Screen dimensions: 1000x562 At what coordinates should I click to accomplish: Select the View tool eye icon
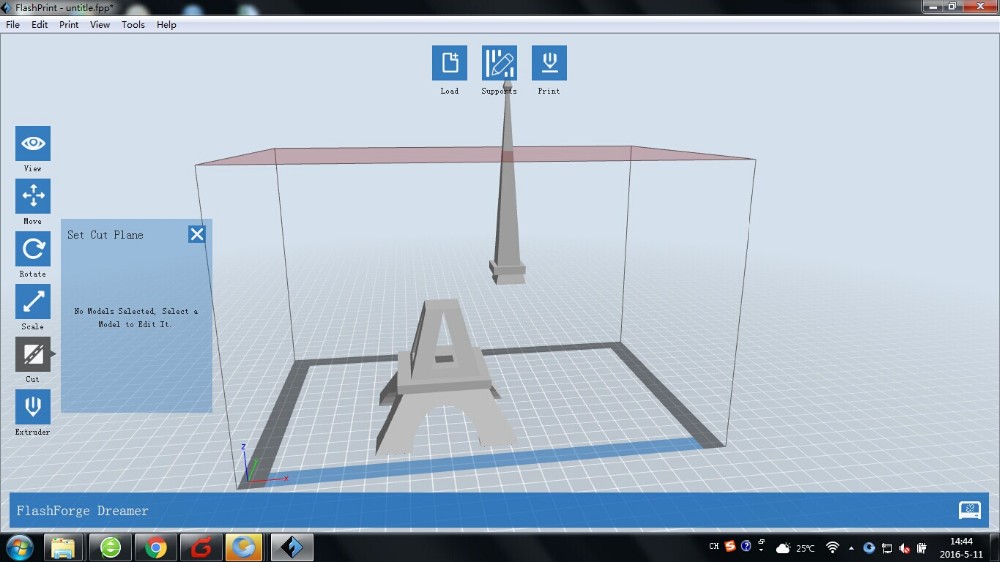[x=33, y=144]
